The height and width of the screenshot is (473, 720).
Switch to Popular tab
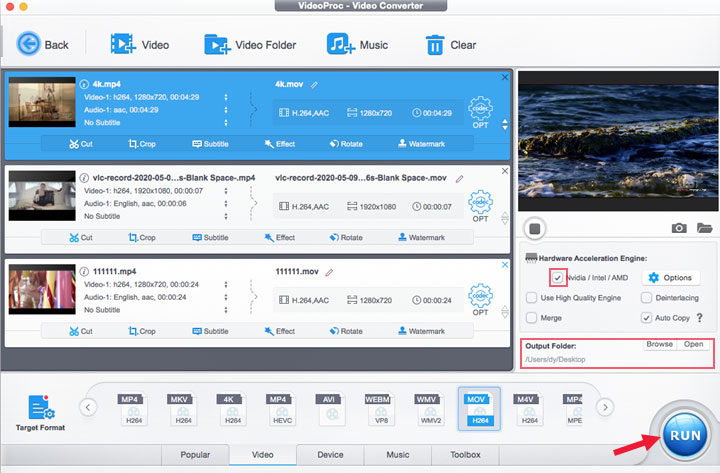point(195,455)
